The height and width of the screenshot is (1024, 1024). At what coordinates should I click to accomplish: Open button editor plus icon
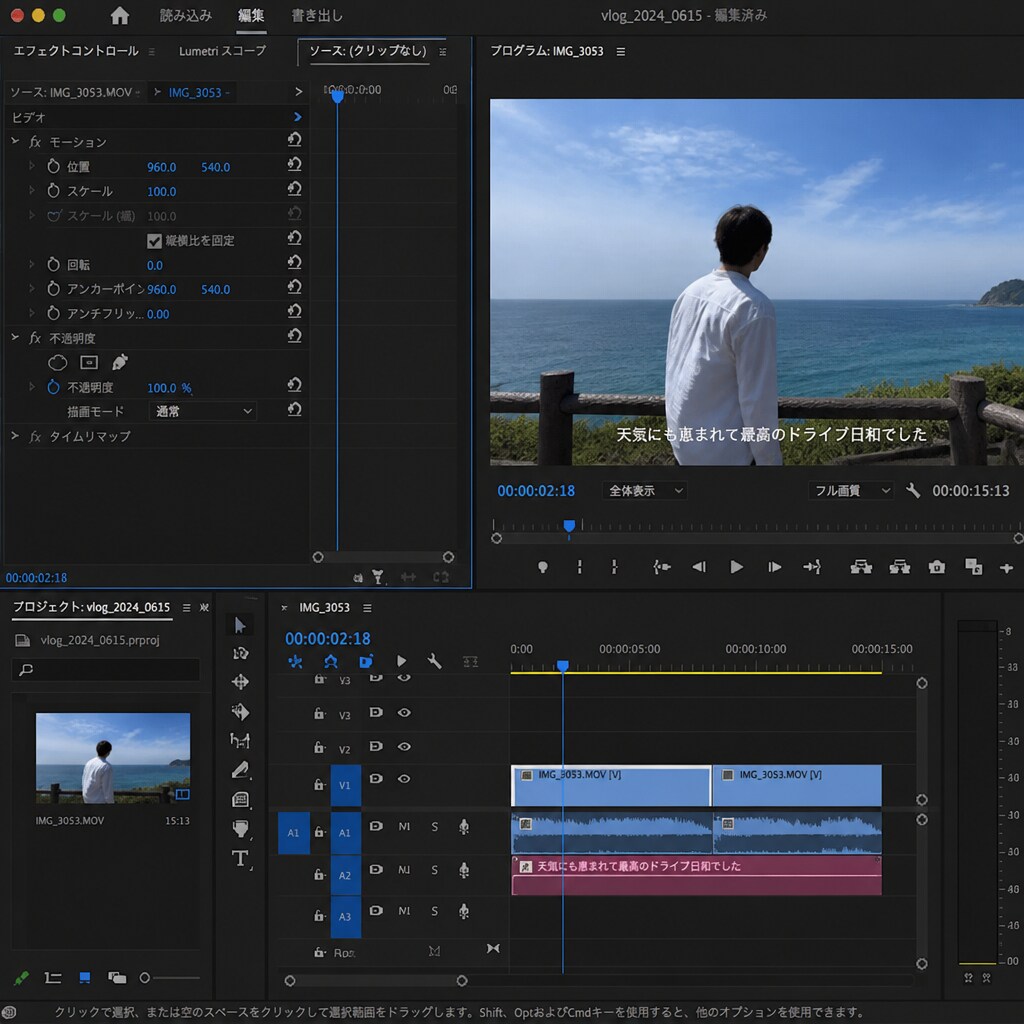(x=1006, y=568)
